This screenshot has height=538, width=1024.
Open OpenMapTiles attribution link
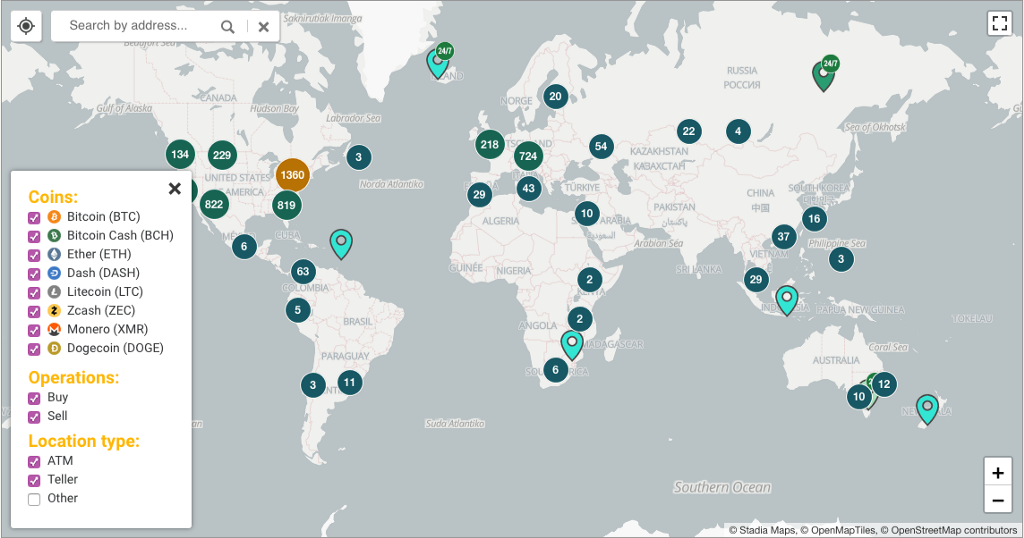pyautogui.click(x=843, y=530)
